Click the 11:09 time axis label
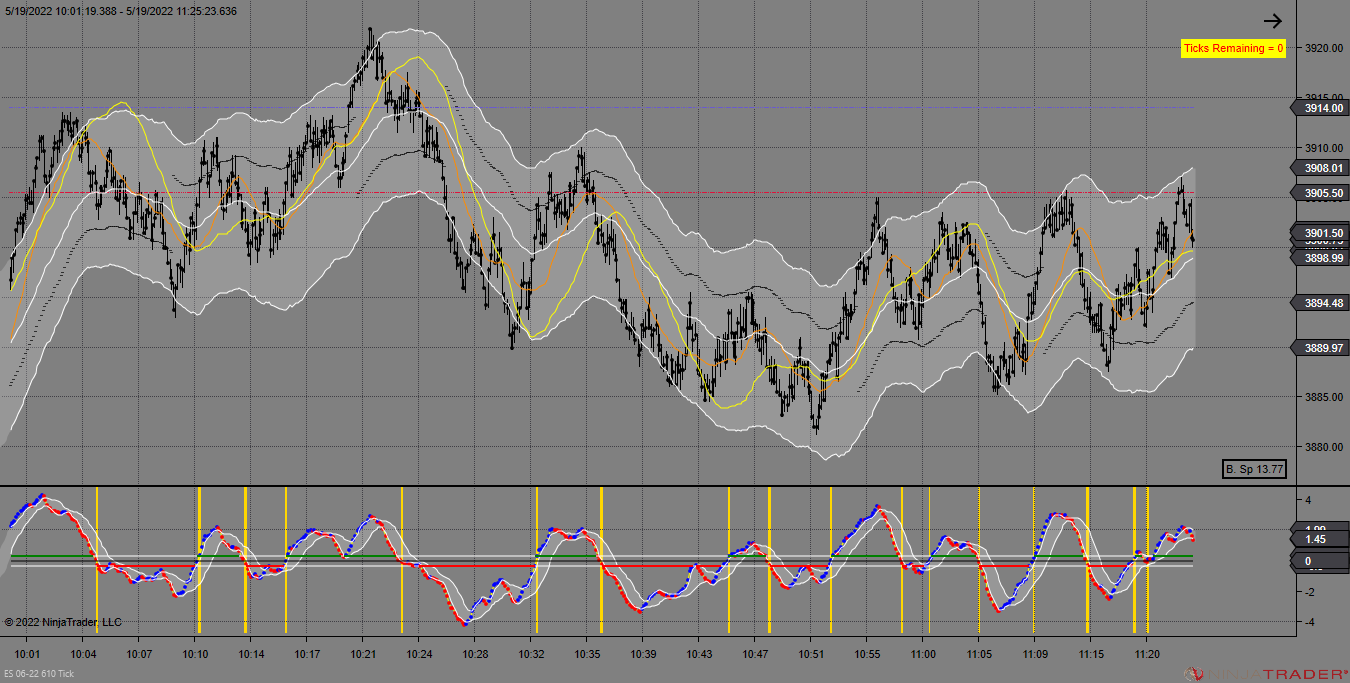This screenshot has height=683, width=1350. click(1035, 654)
